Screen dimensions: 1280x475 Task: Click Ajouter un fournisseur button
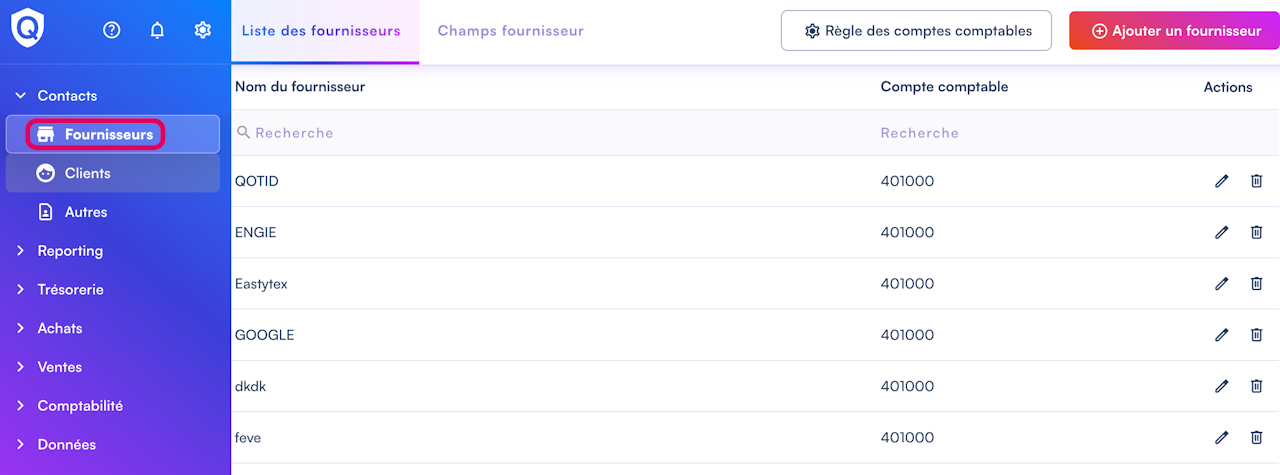(x=1175, y=31)
